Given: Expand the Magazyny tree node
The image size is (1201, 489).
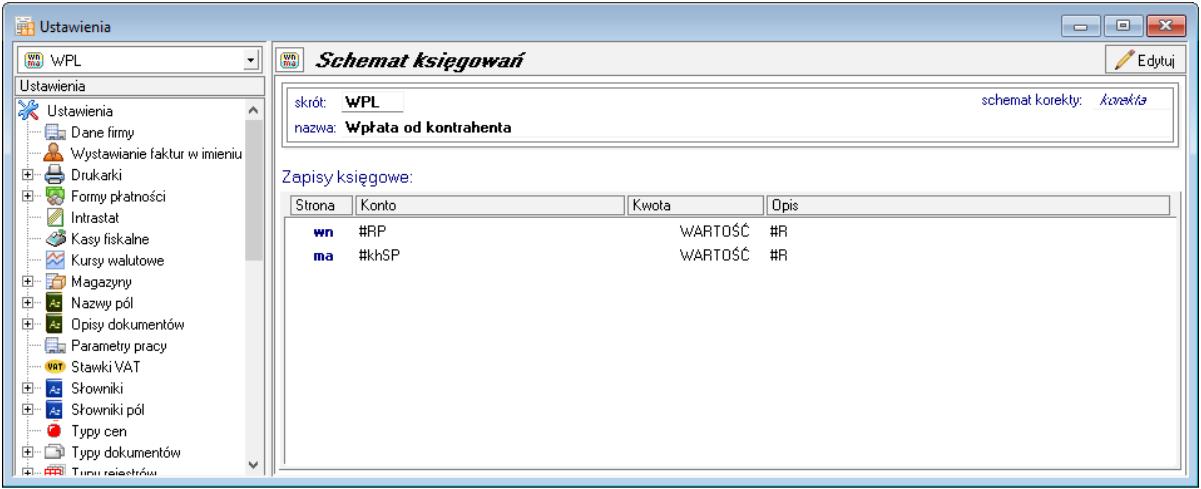Looking at the screenshot, I should 27,282.
